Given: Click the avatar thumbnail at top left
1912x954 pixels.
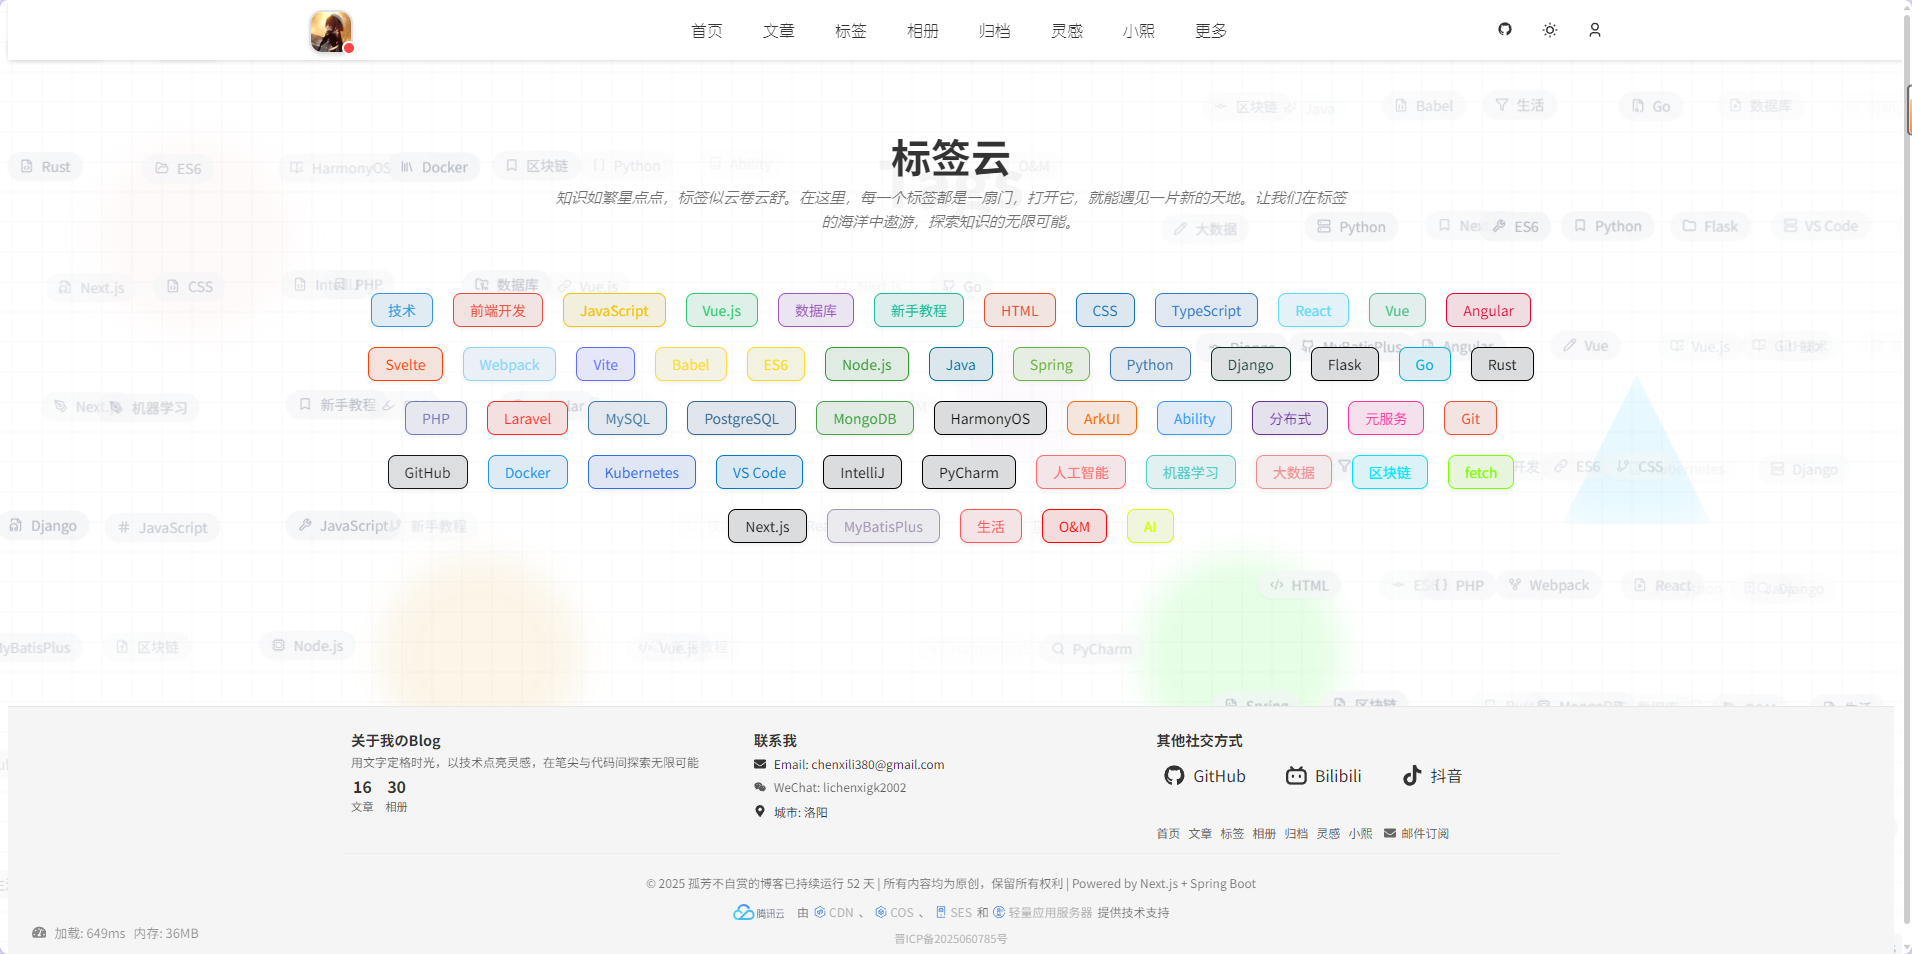Looking at the screenshot, I should coord(331,31).
